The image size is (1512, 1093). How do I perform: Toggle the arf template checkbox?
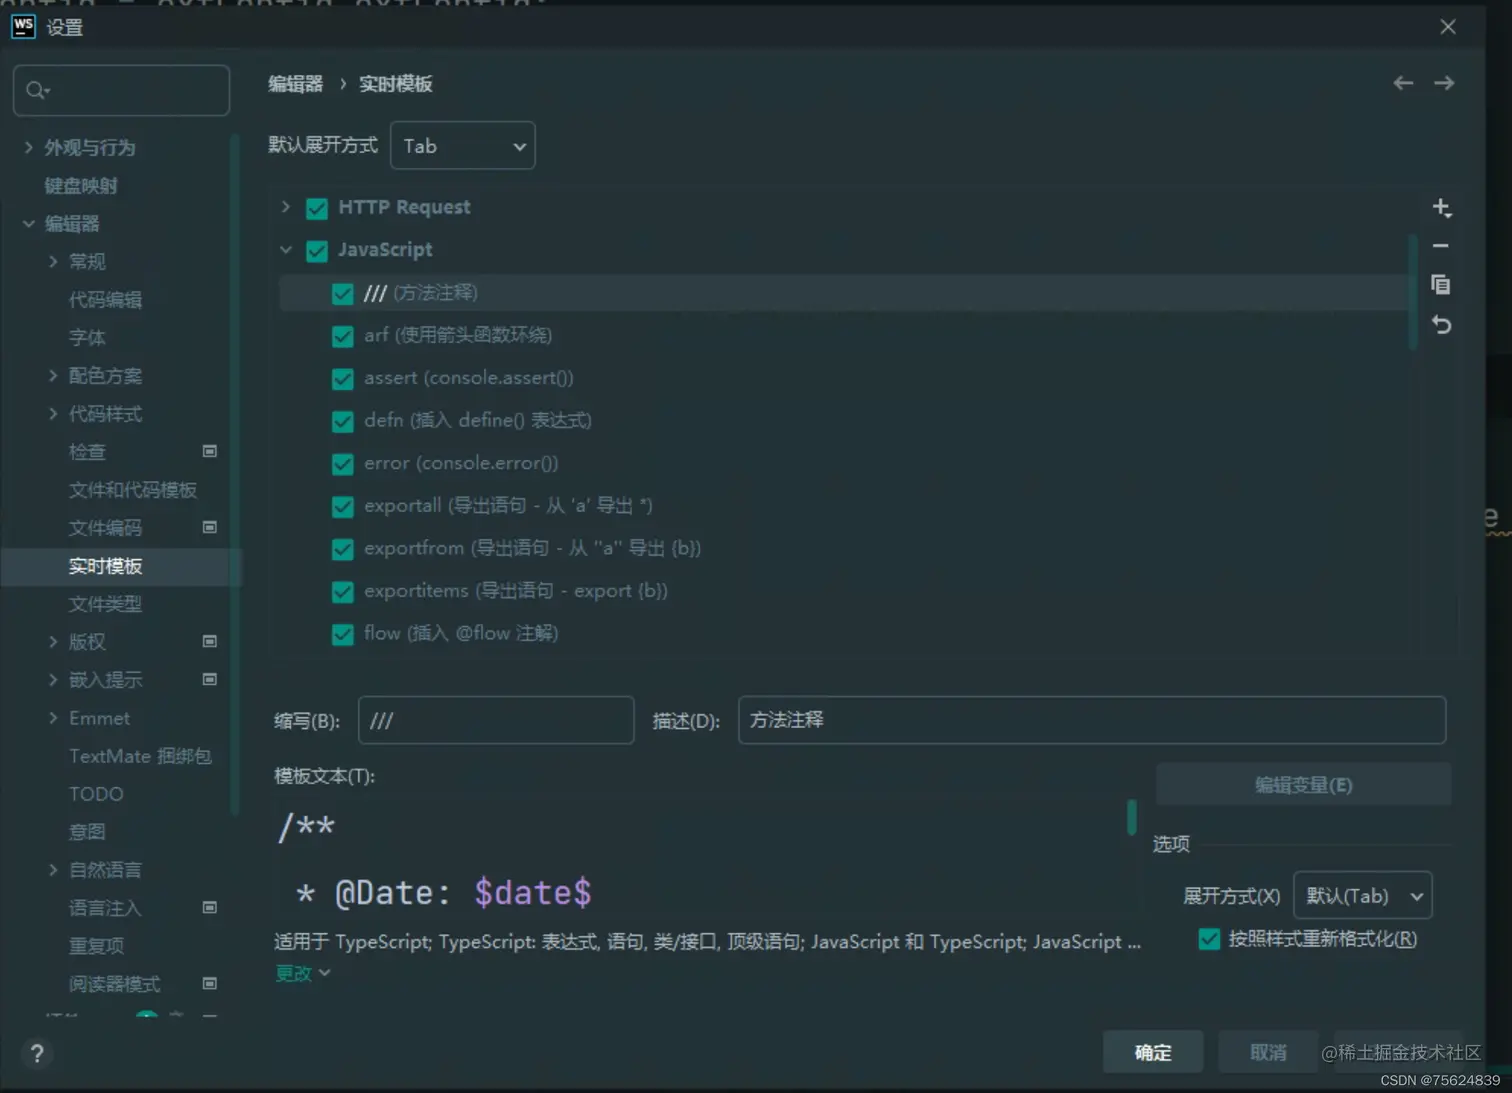(343, 336)
